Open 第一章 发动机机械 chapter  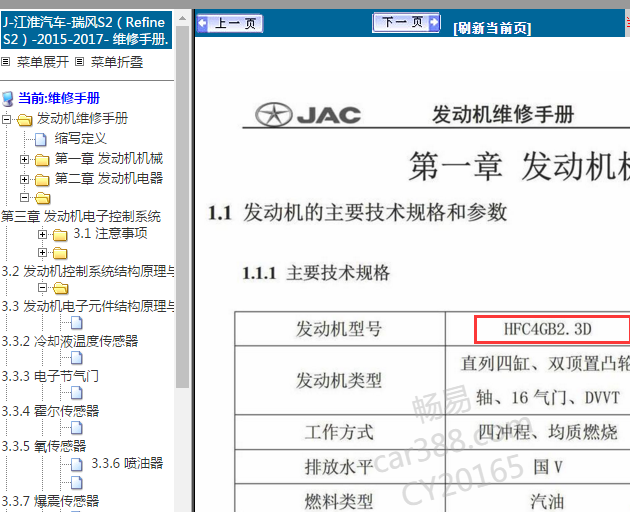click(x=109, y=158)
